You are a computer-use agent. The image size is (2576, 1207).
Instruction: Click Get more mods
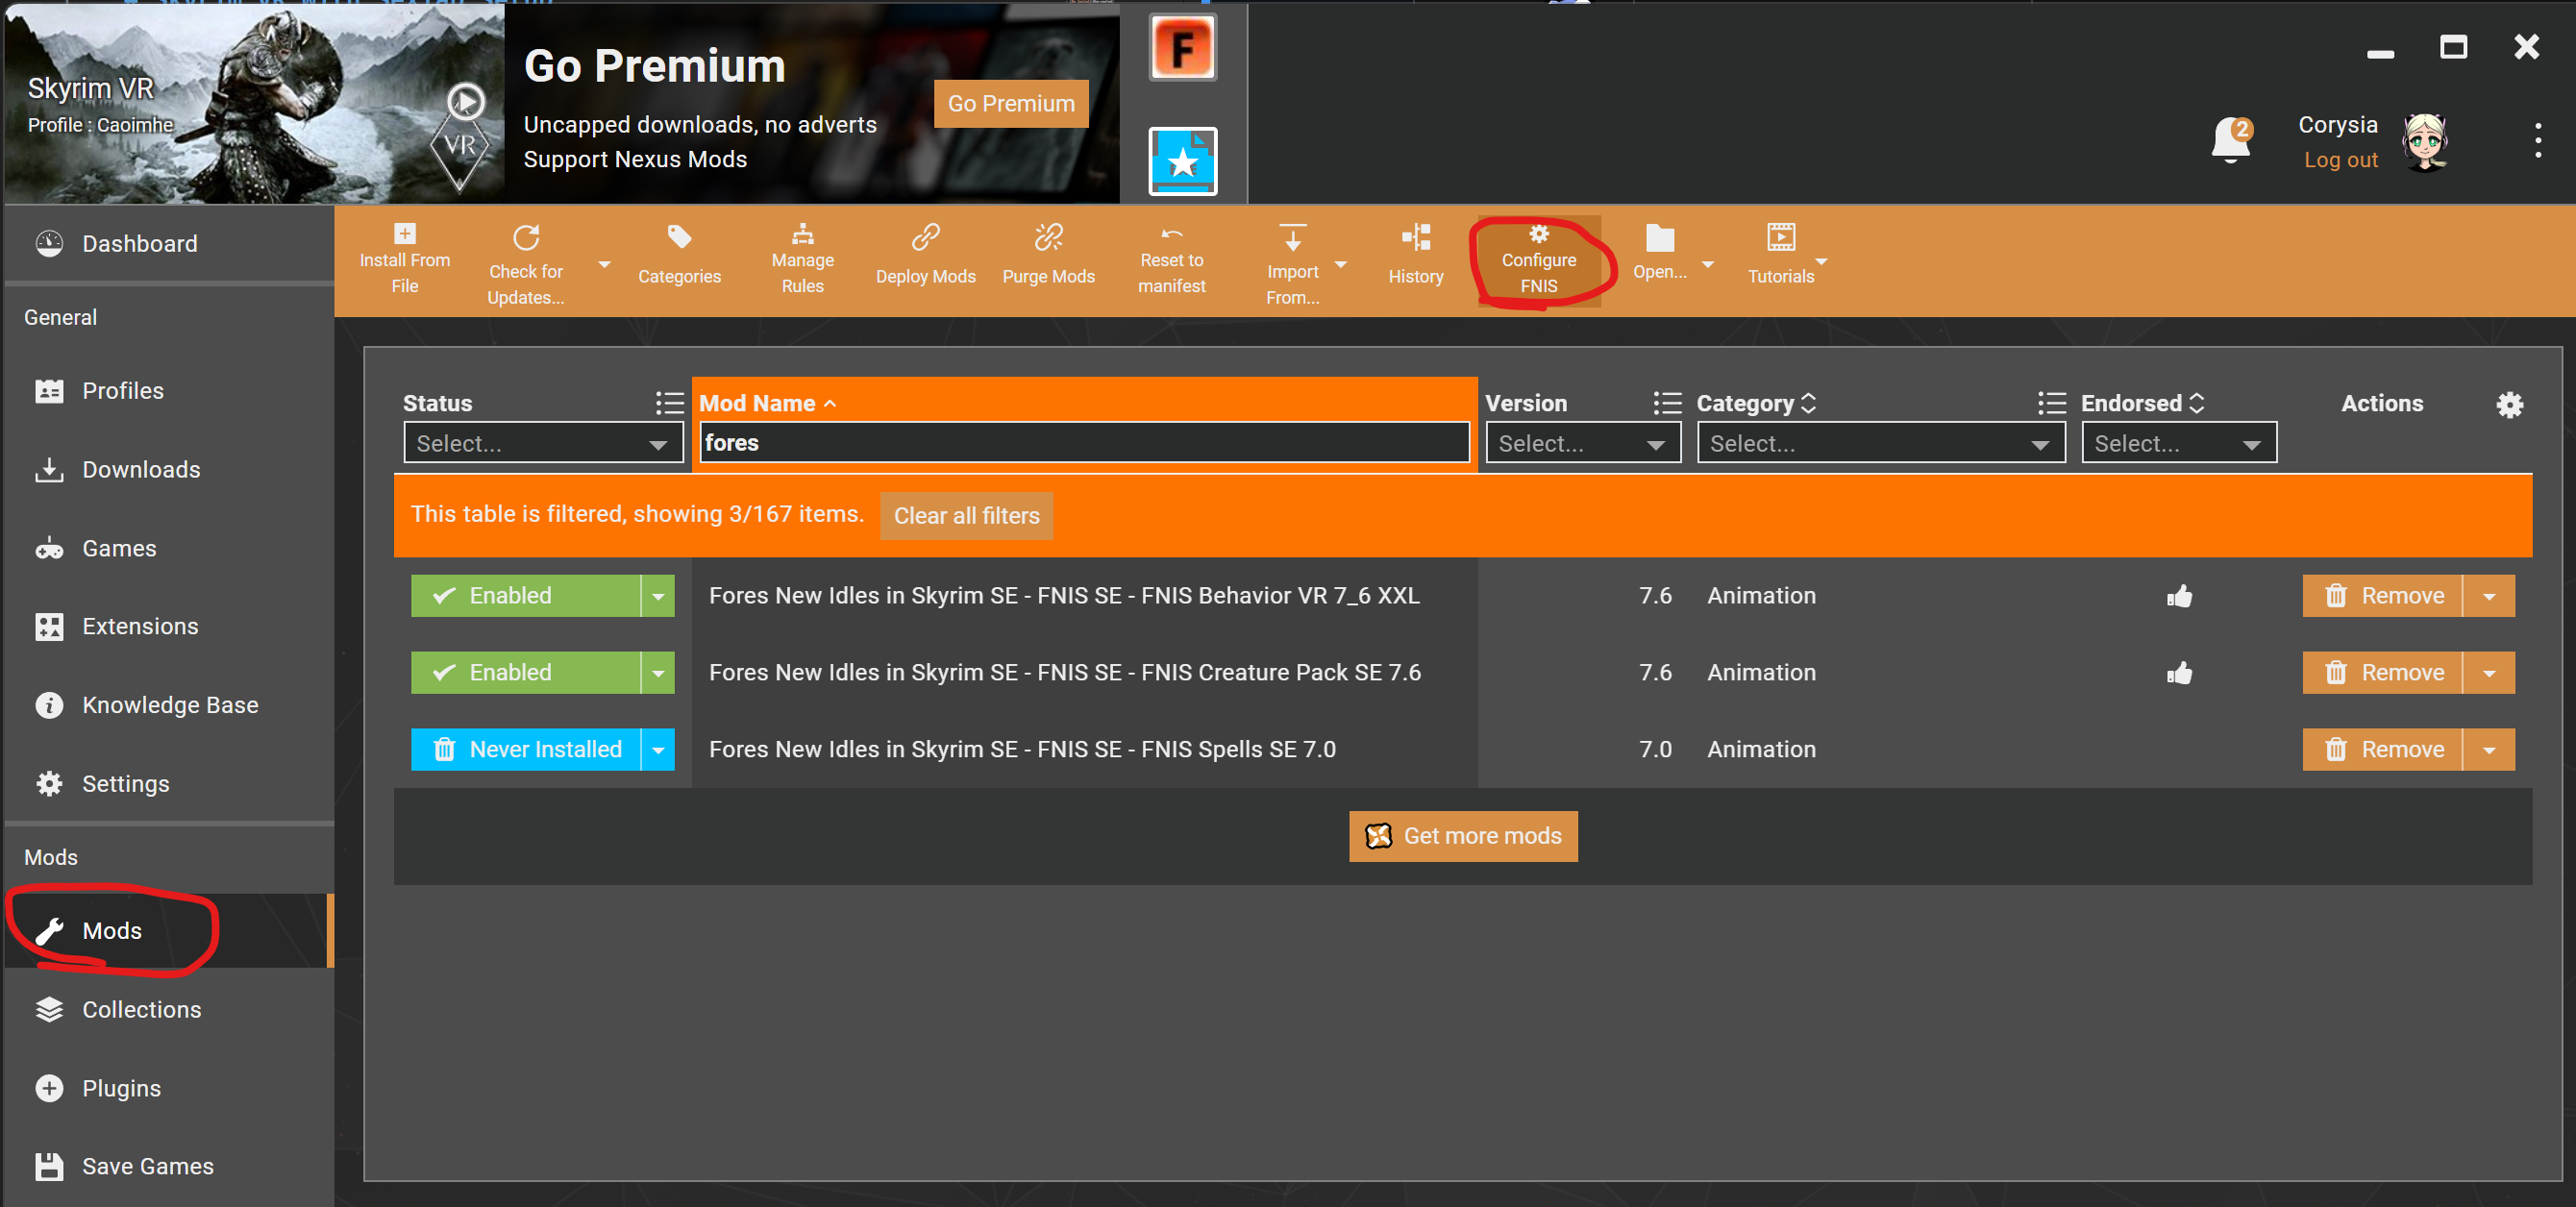pyautogui.click(x=1463, y=836)
